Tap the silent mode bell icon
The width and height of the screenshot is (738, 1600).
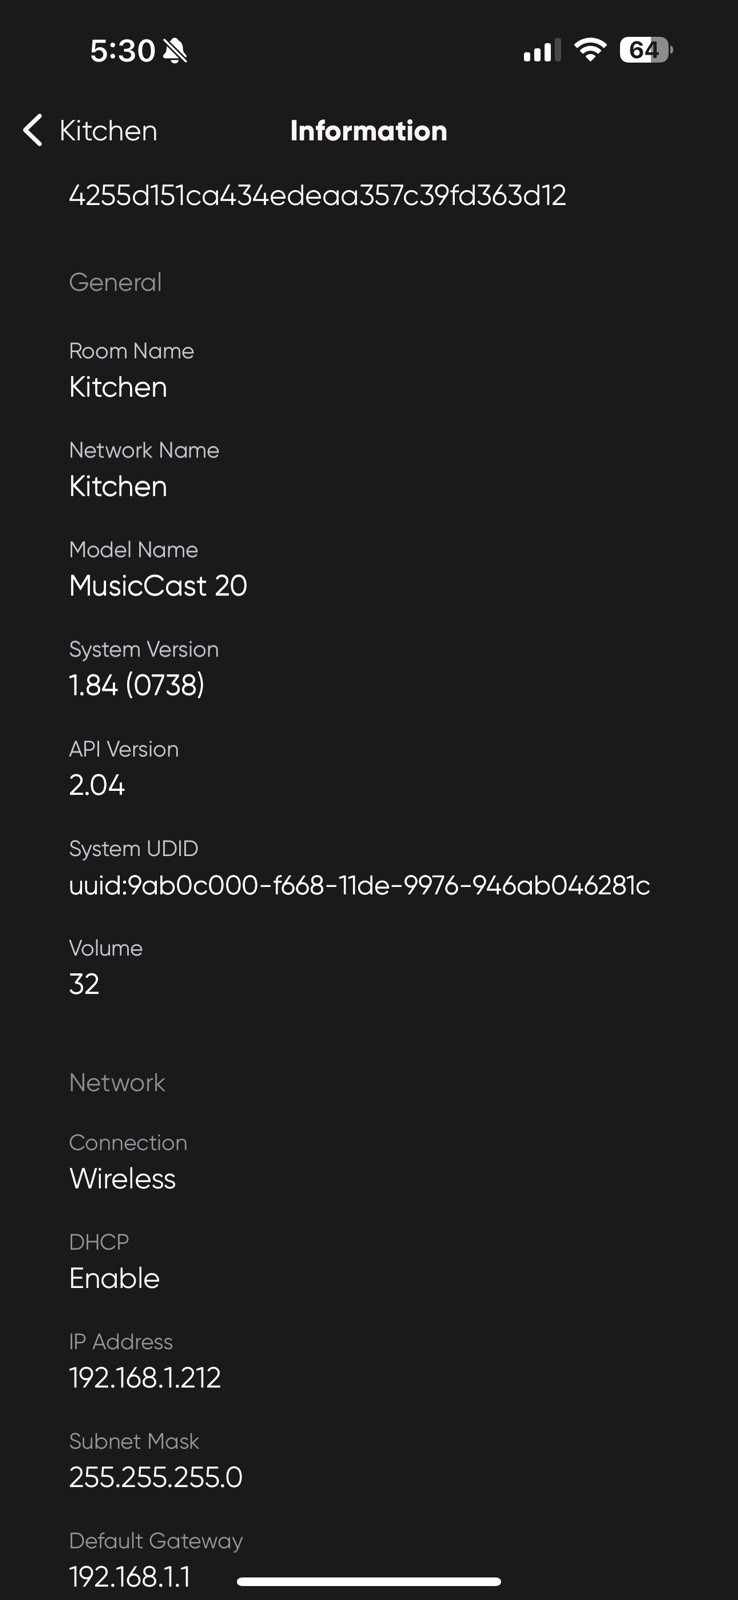click(x=175, y=50)
